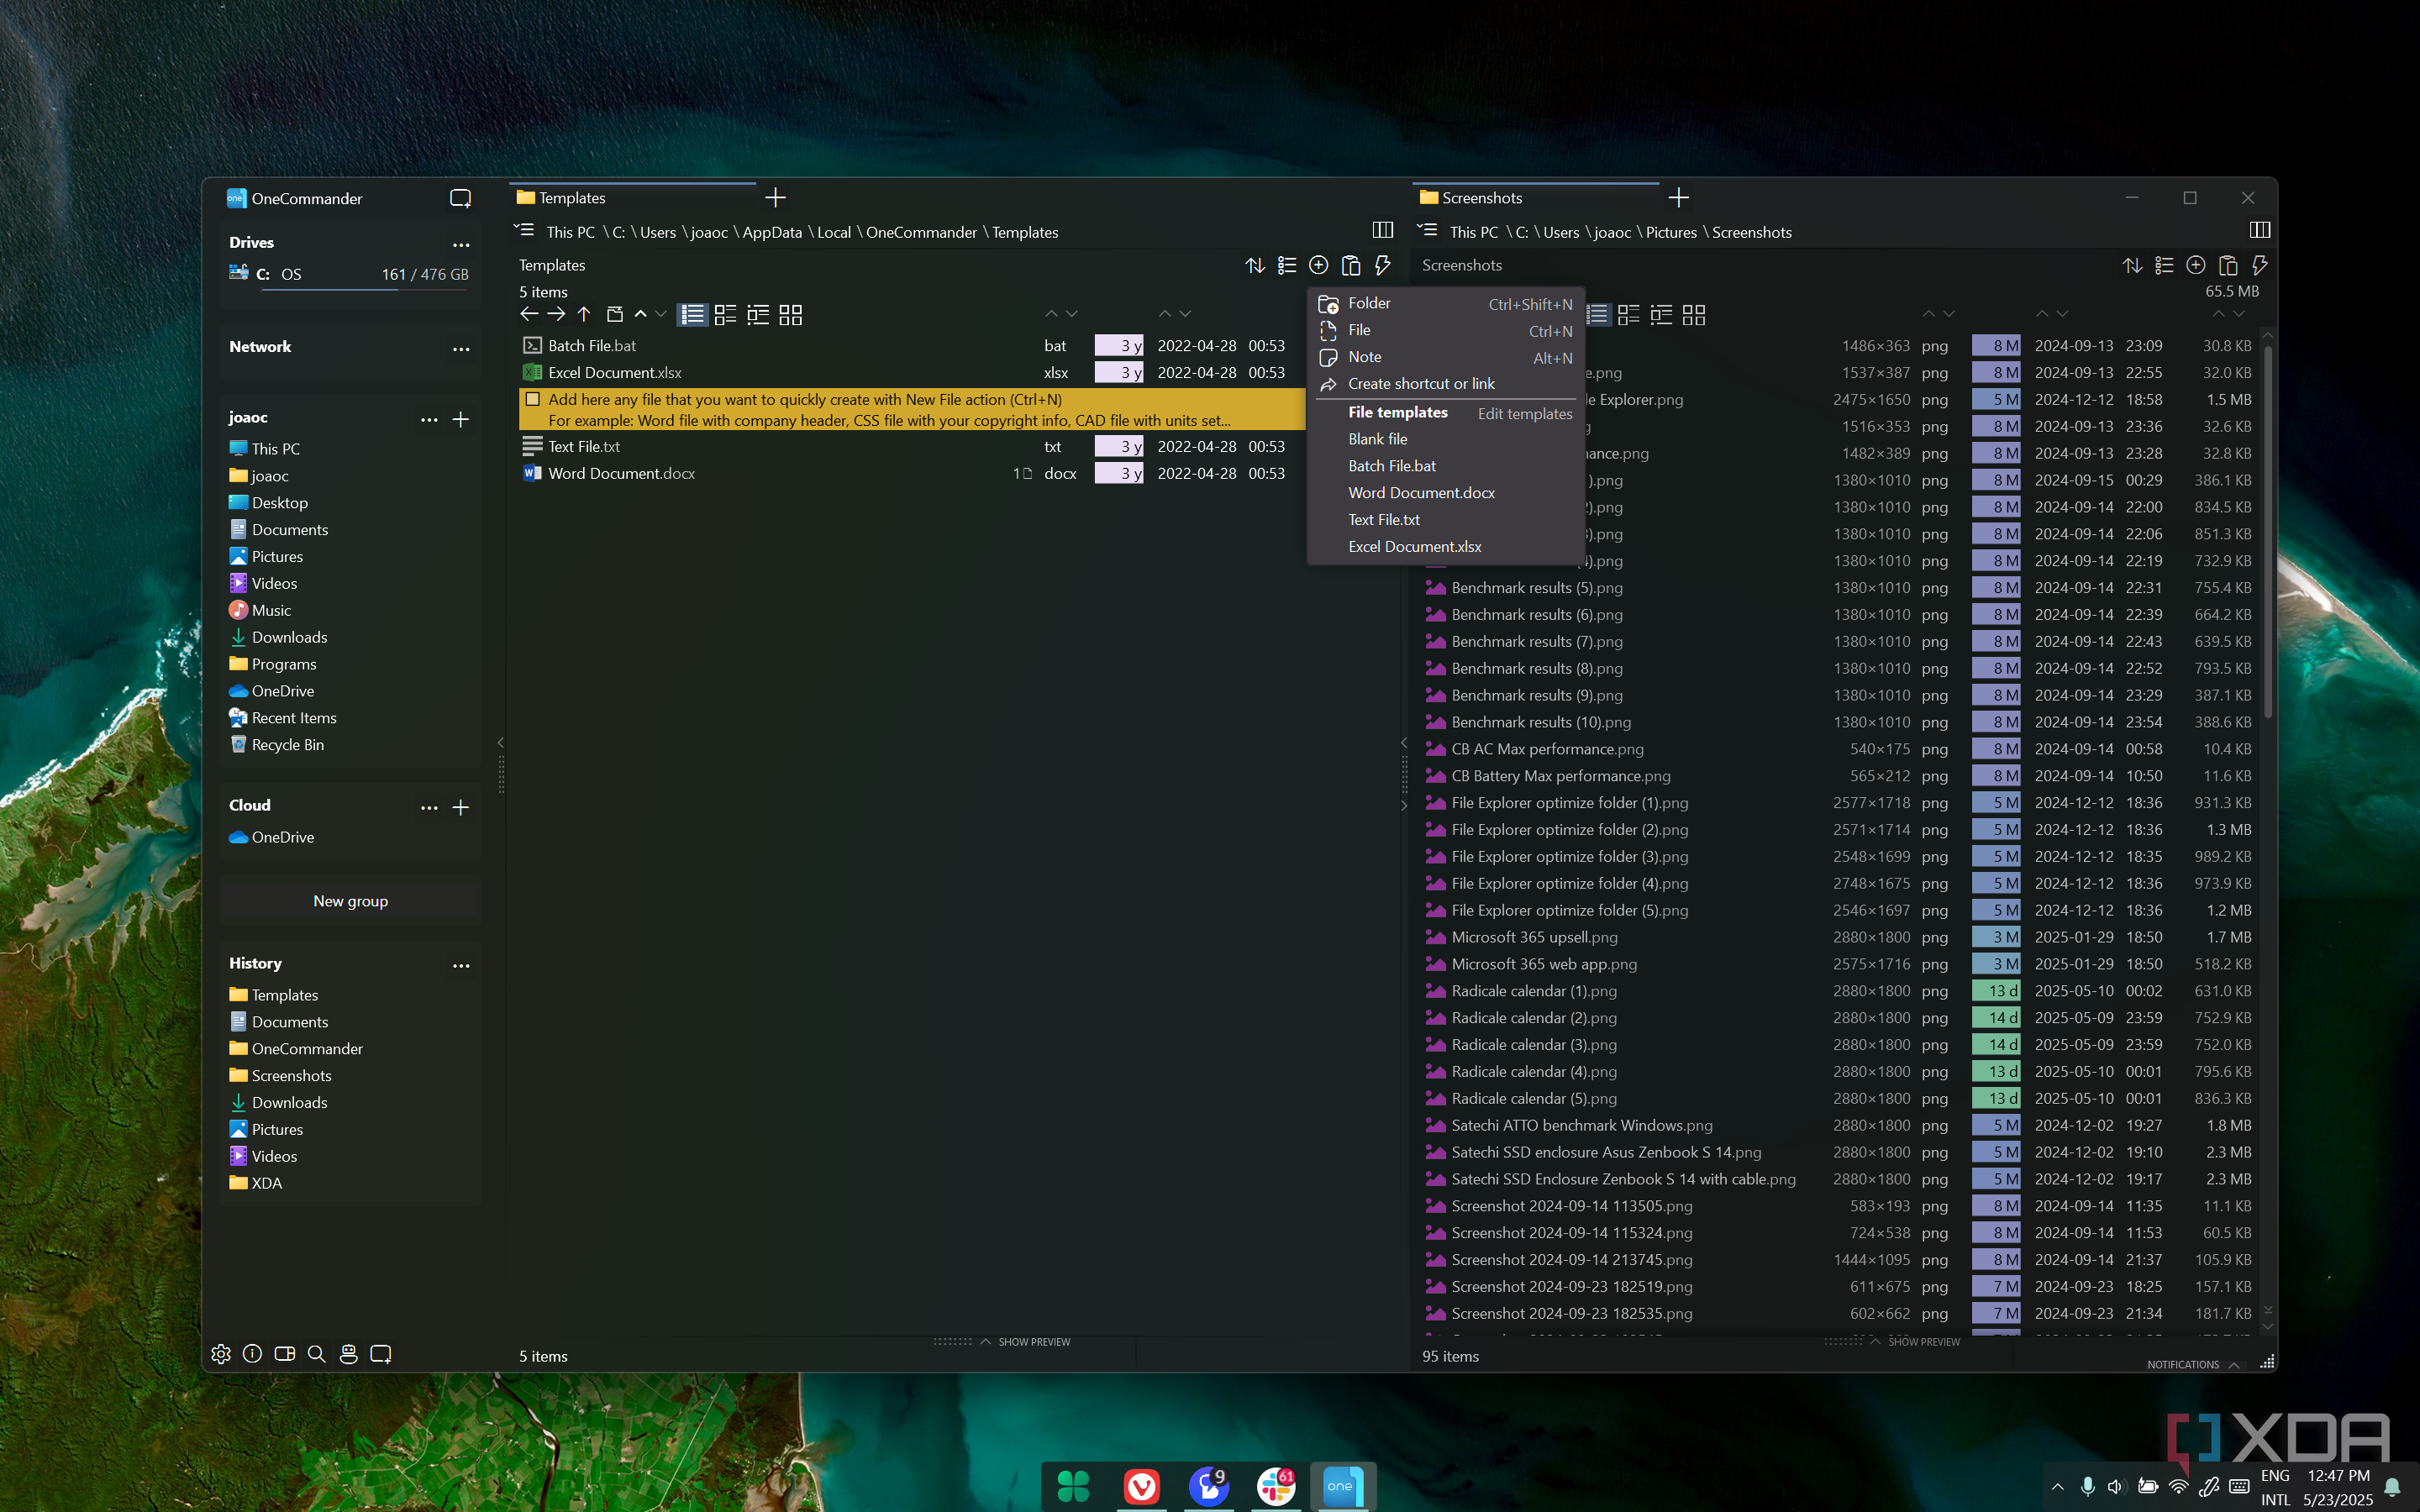Click Screenshots pane vertical scrollbar
Screen dimensions: 2420x1512
point(2268,530)
